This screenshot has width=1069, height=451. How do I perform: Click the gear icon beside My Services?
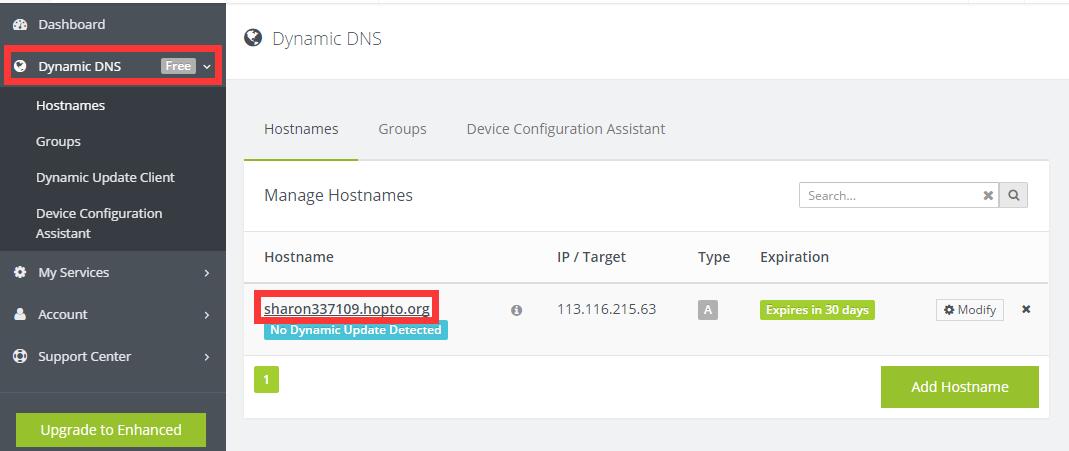pos(20,273)
